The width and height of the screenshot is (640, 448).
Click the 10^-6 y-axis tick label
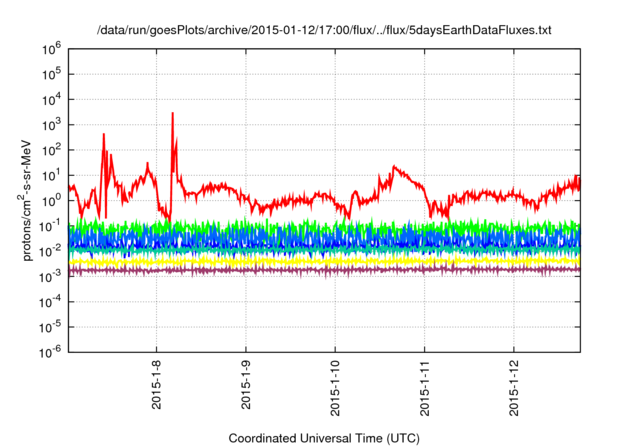(50, 352)
